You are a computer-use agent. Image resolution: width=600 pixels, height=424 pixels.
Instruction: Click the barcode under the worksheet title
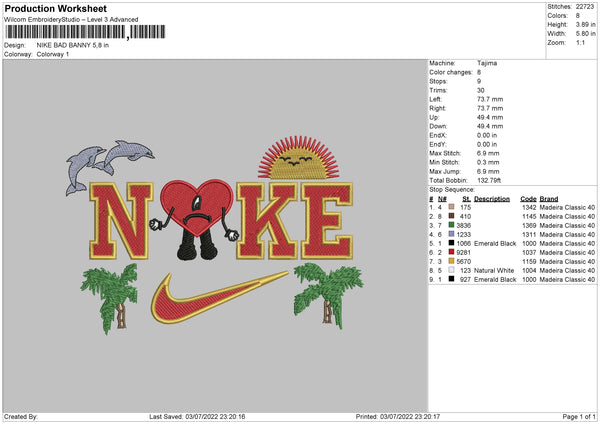pos(86,32)
